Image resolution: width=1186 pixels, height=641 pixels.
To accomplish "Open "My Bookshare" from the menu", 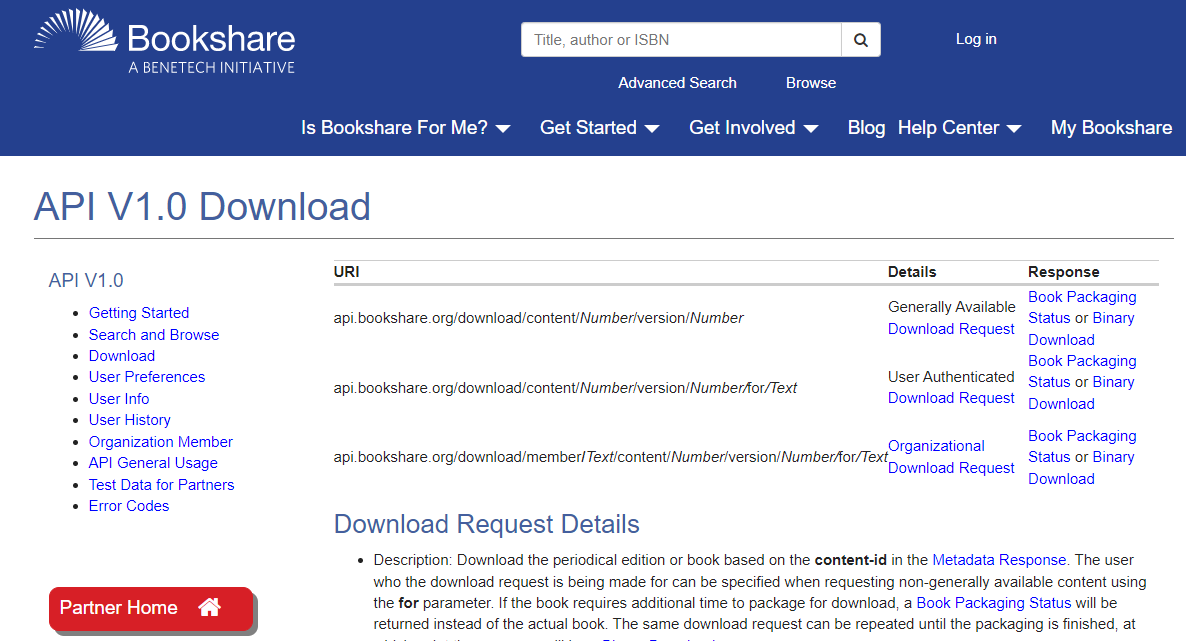I will [1111, 128].
